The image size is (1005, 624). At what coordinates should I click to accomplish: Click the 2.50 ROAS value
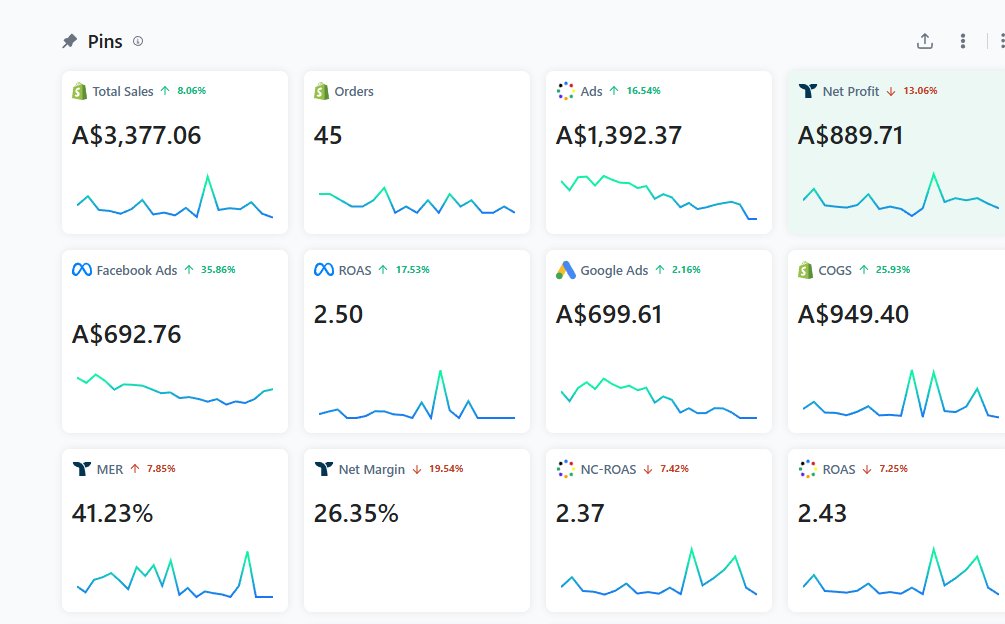[x=338, y=314]
